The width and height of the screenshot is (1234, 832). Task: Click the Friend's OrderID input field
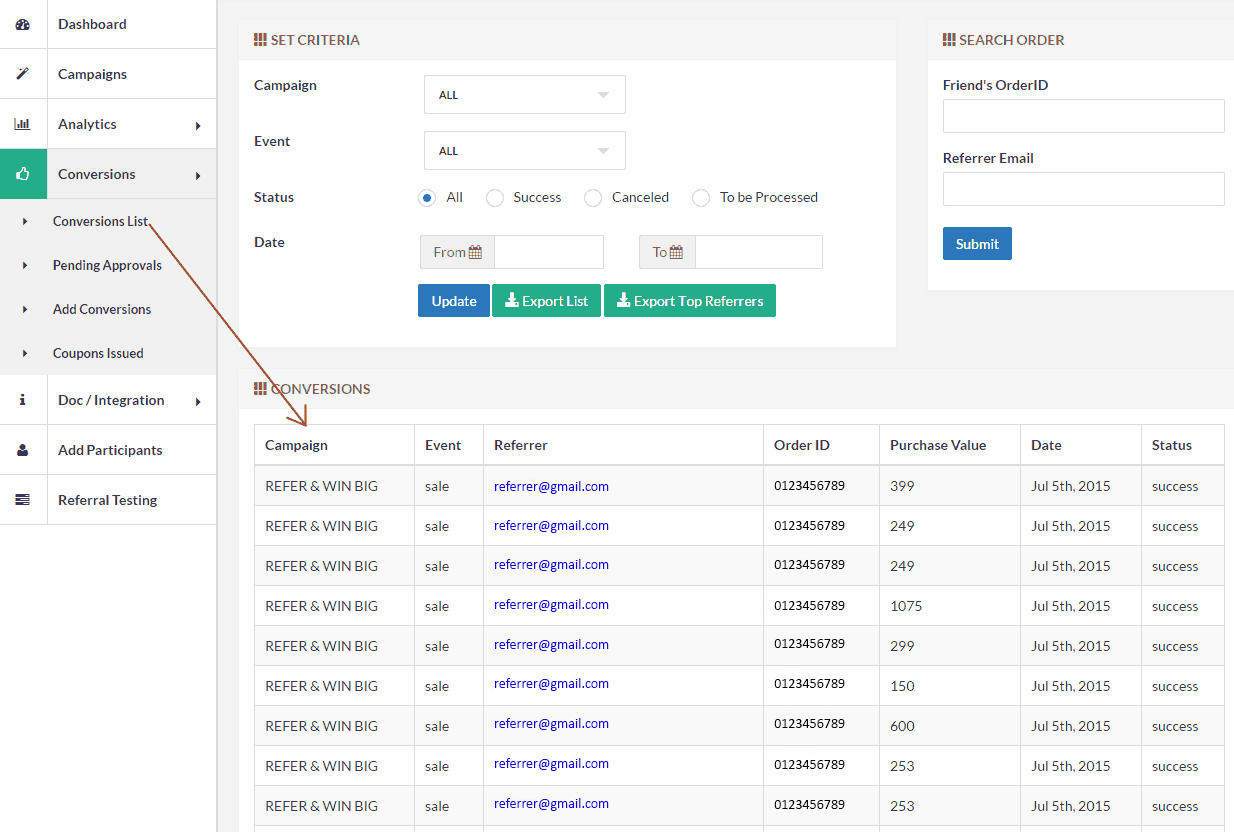pos(1083,116)
